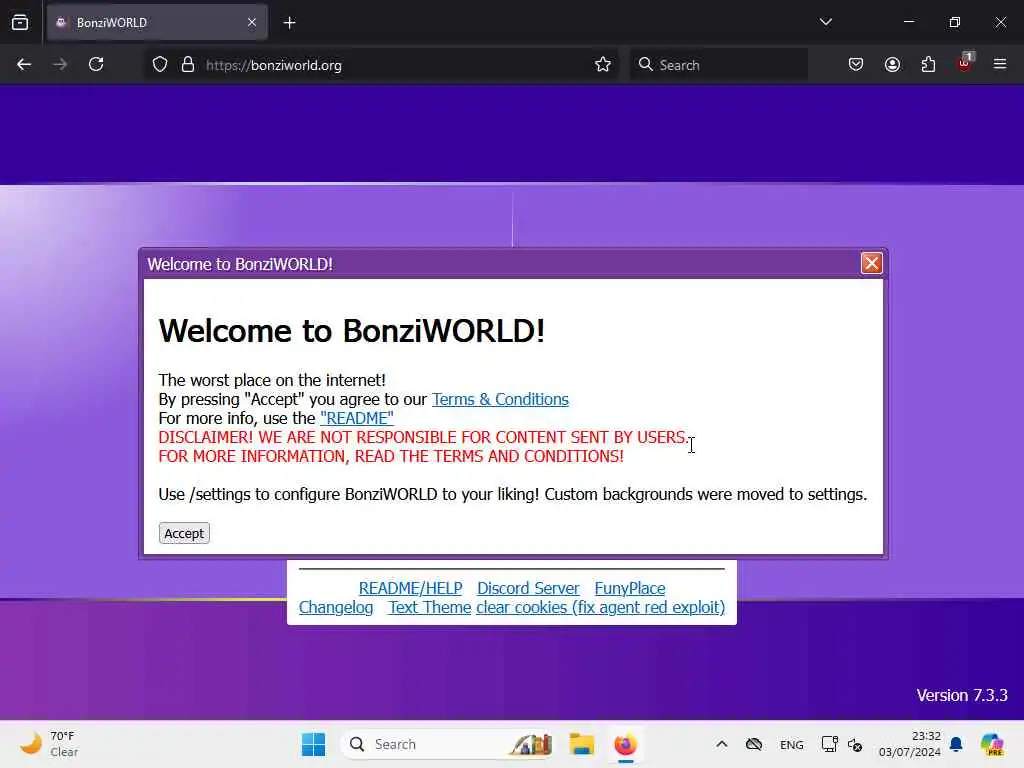The image size is (1024, 768).
Task: Open File Explorer from the taskbar
Action: pyautogui.click(x=581, y=744)
